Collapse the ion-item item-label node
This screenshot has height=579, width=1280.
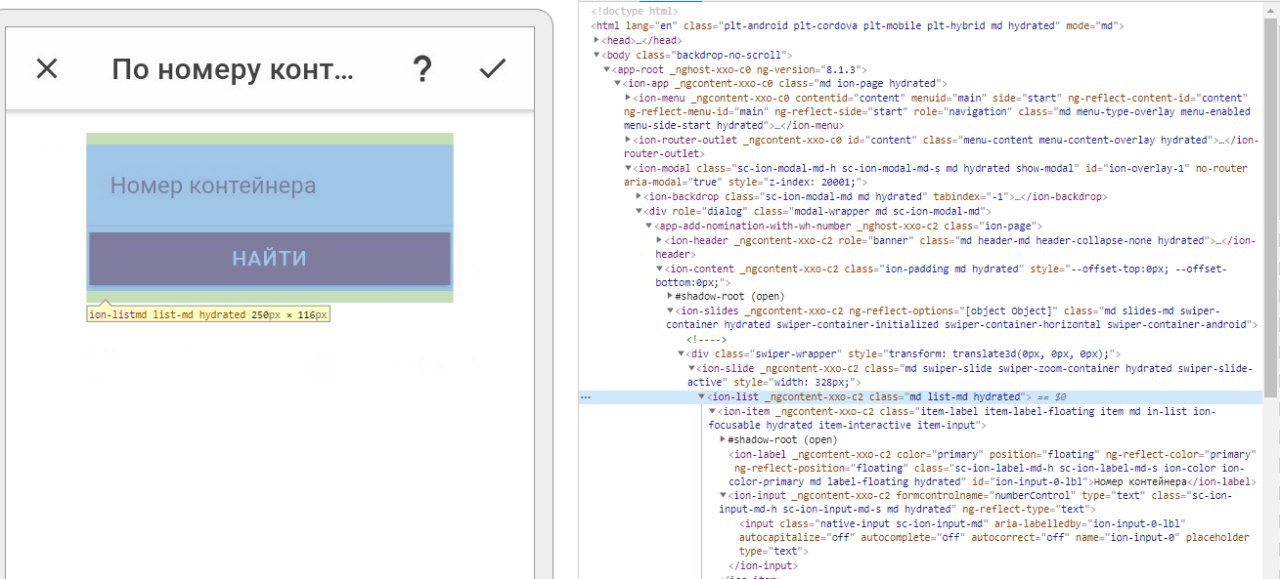(x=712, y=411)
